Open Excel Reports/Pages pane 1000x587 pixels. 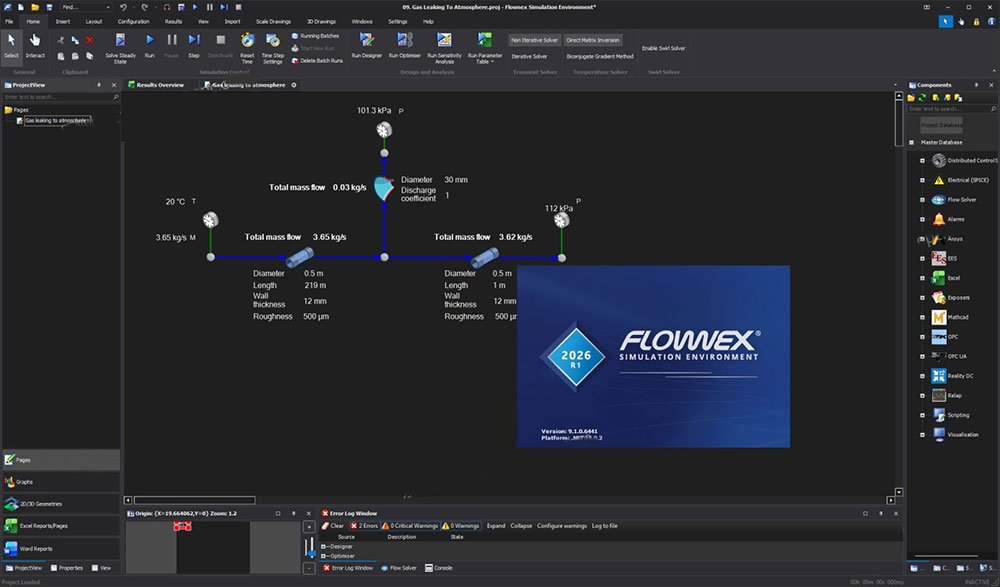pos(61,526)
